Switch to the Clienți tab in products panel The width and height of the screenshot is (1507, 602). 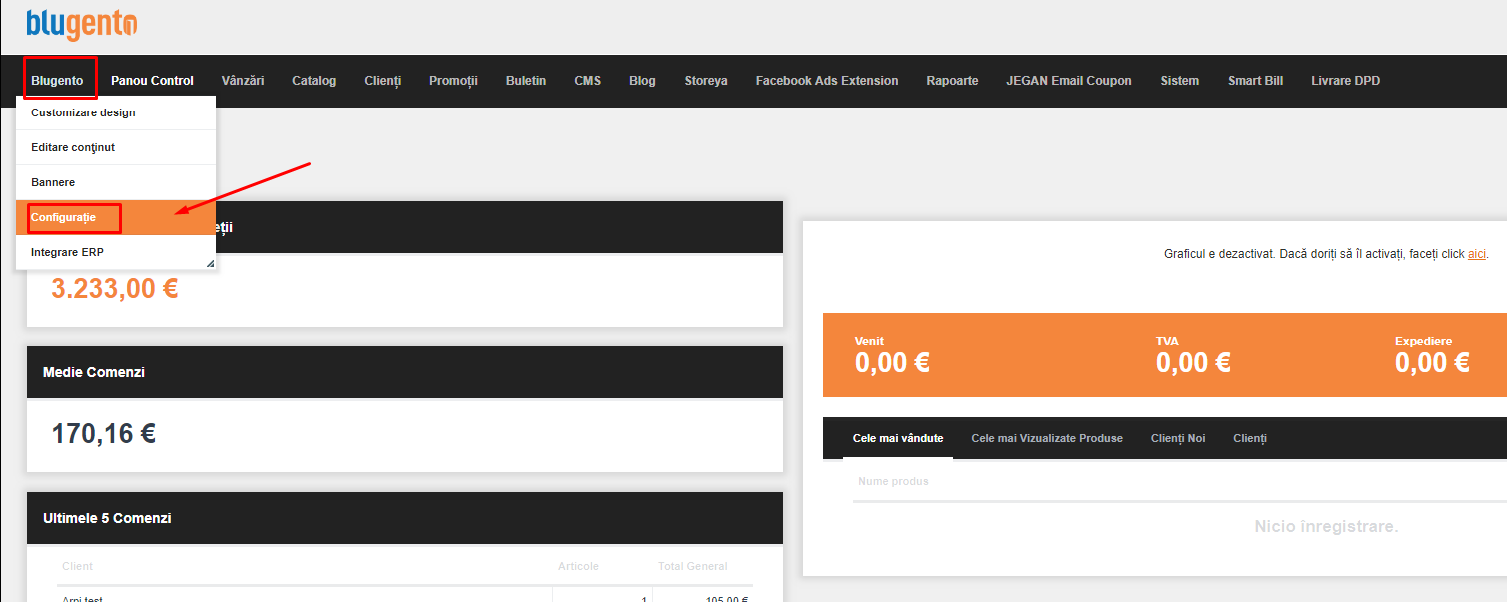tap(1250, 438)
